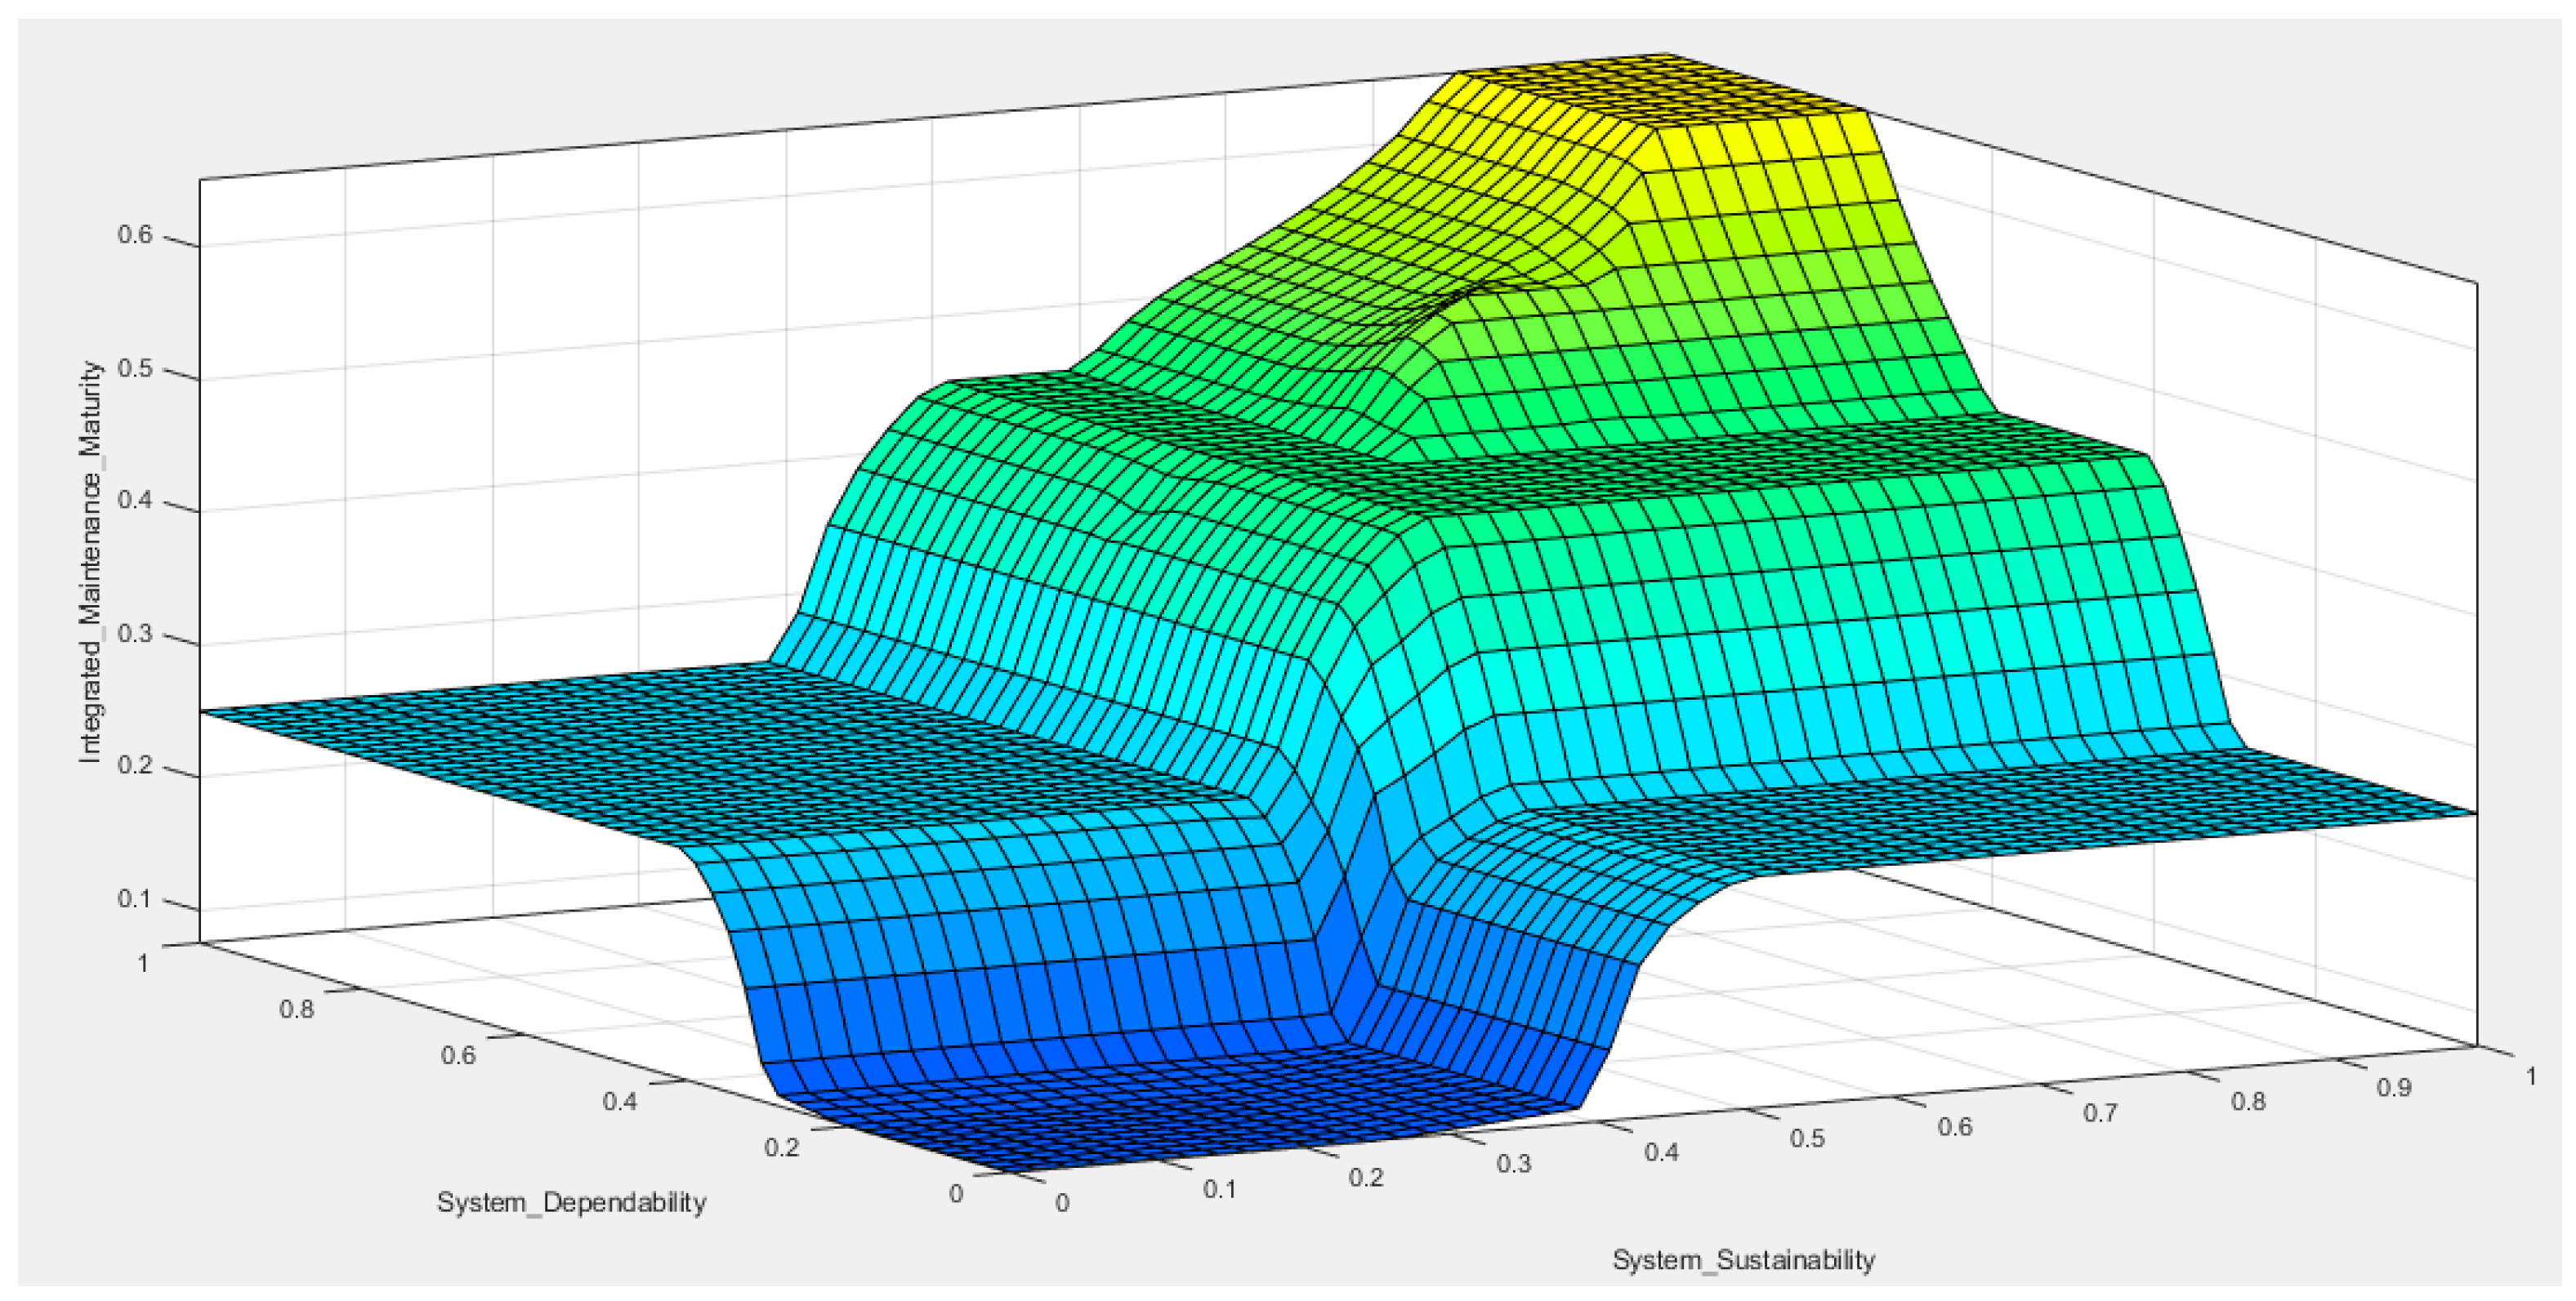Click the 0.5 tick on the vertical axis
The image size is (2576, 1301).
pos(135,369)
